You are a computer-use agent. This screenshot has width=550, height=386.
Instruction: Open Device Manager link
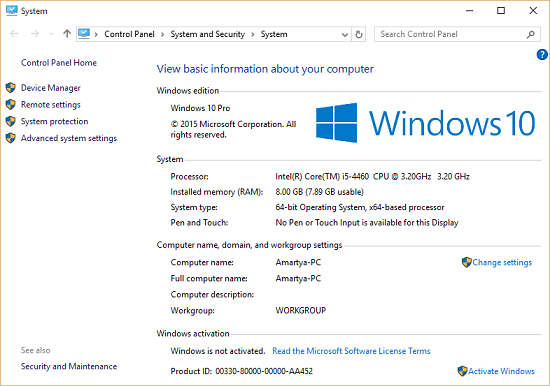pos(51,88)
